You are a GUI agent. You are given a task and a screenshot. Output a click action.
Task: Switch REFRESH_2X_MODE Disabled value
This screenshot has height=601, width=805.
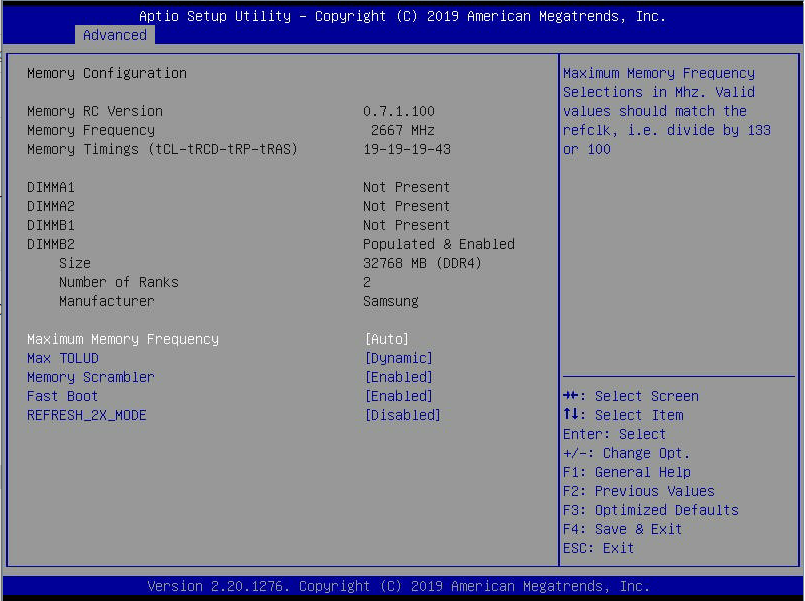click(x=402, y=415)
